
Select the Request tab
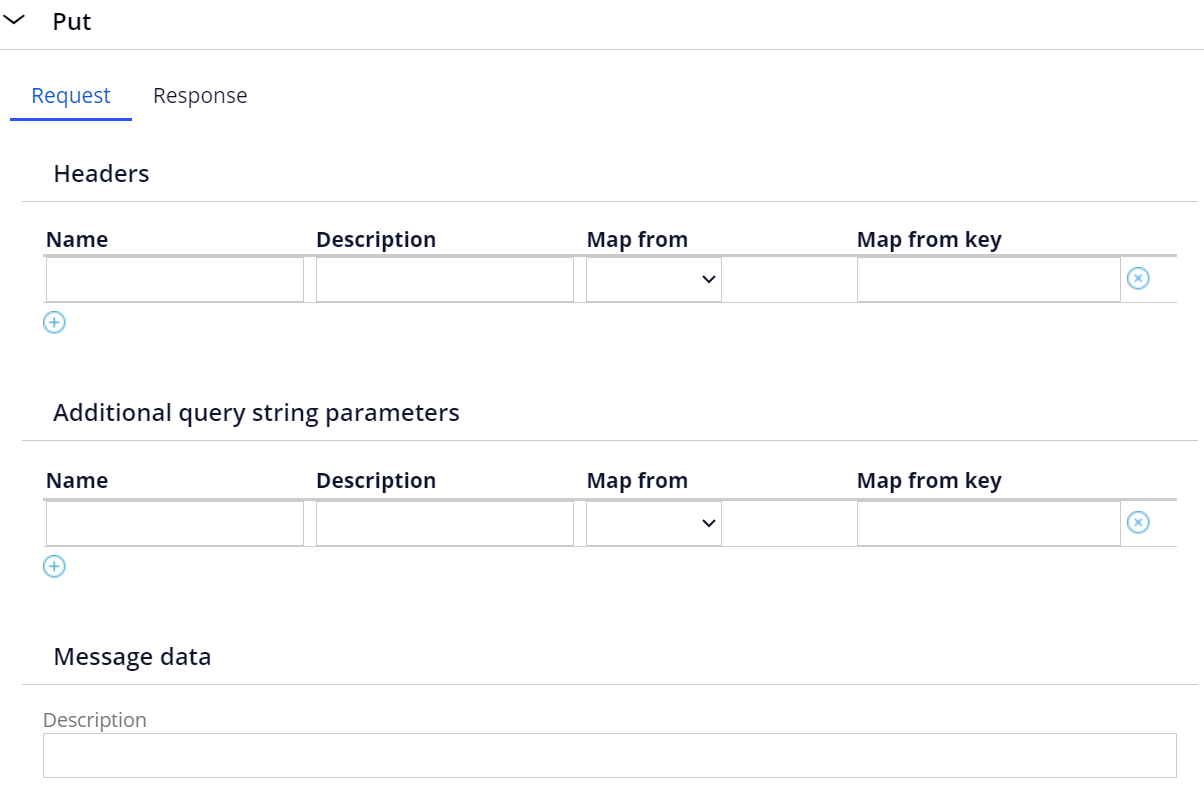click(70, 95)
